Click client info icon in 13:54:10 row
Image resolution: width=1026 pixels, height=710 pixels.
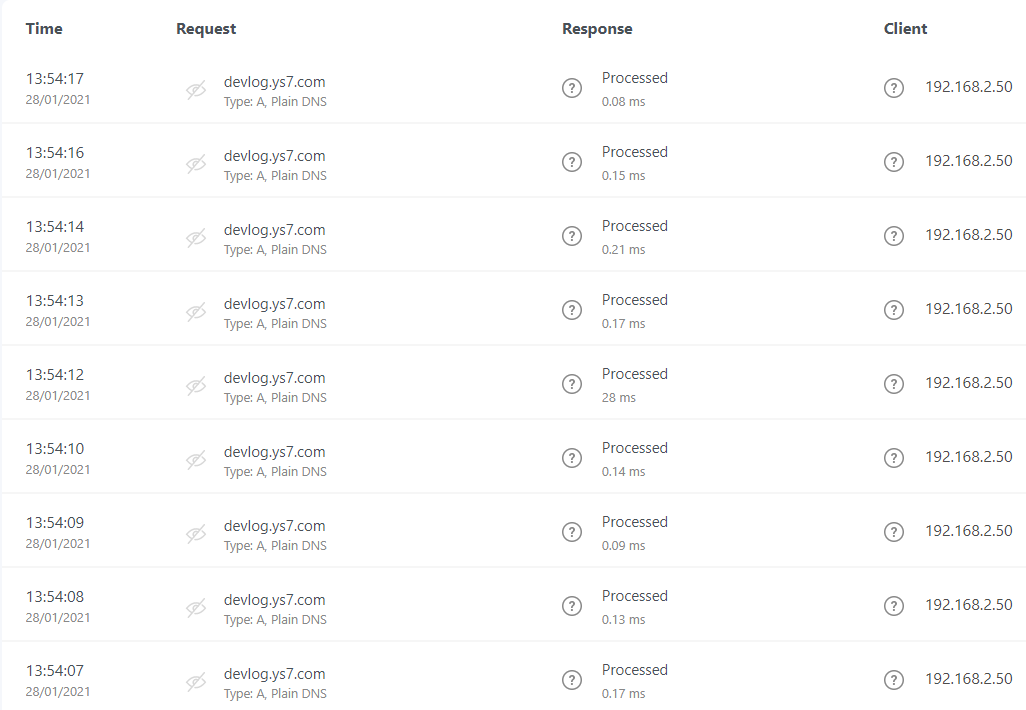[894, 458]
